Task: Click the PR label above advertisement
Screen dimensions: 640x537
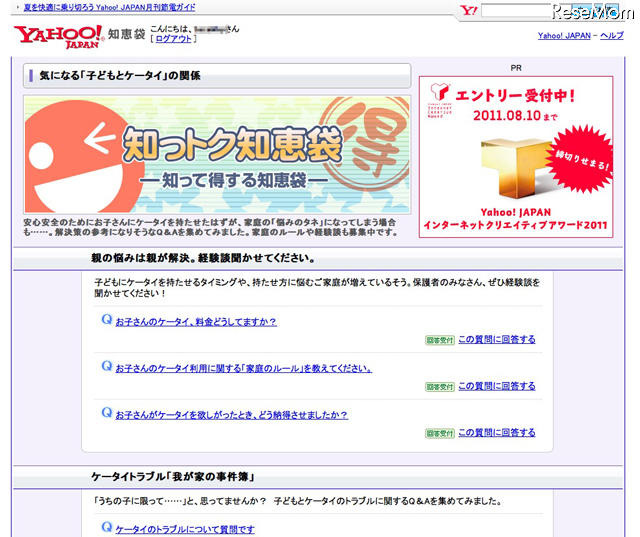Action: [516, 68]
